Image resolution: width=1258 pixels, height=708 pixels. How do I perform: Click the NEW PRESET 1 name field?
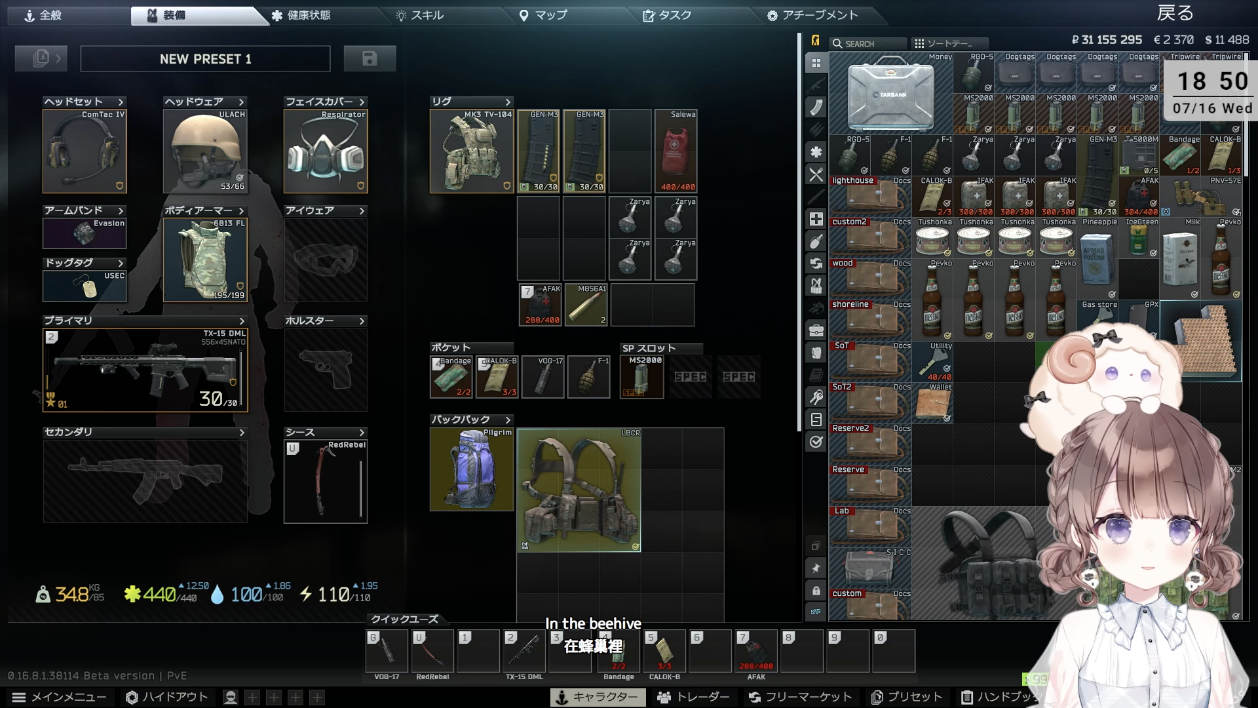click(x=205, y=59)
